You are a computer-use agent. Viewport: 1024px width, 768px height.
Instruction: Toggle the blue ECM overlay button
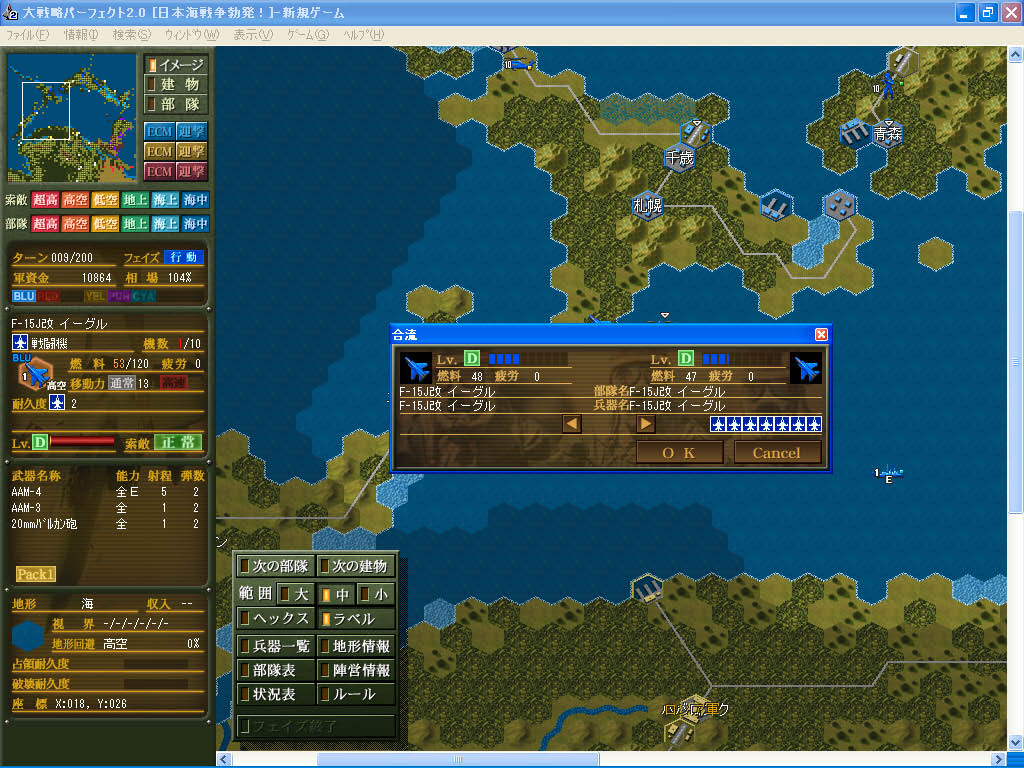[159, 131]
